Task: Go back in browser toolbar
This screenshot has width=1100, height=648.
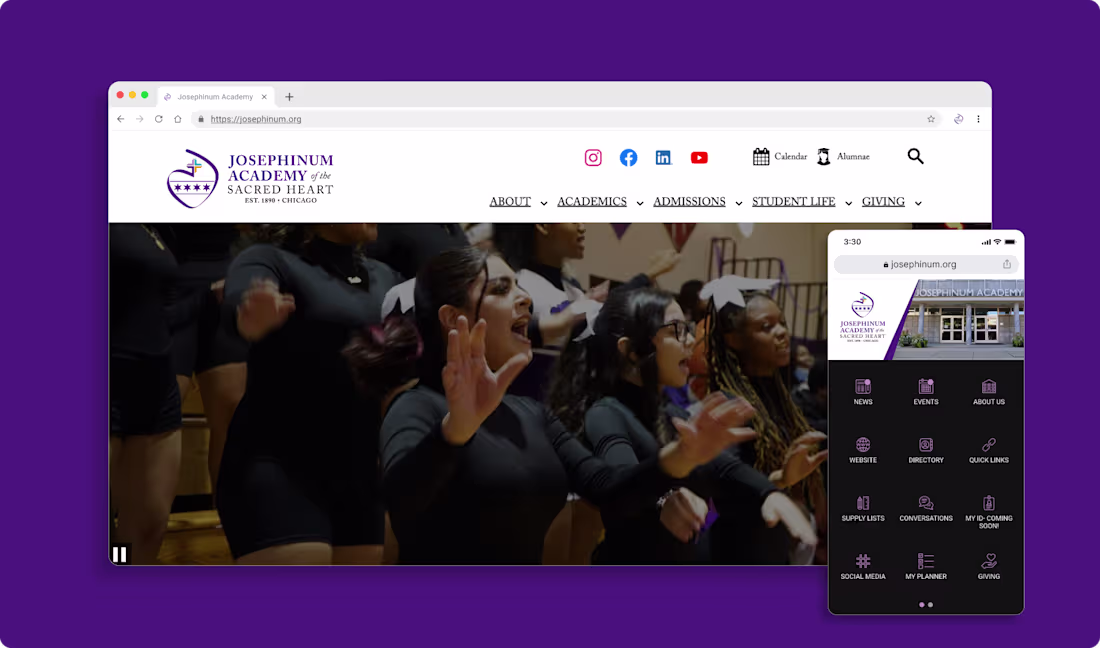Action: click(x=121, y=119)
